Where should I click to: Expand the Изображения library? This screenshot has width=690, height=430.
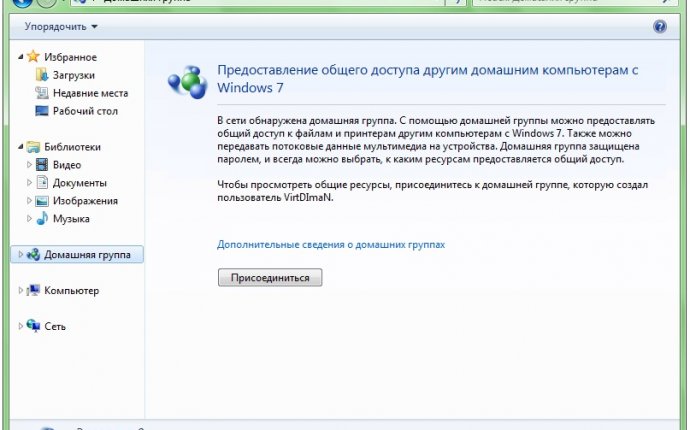click(29, 200)
